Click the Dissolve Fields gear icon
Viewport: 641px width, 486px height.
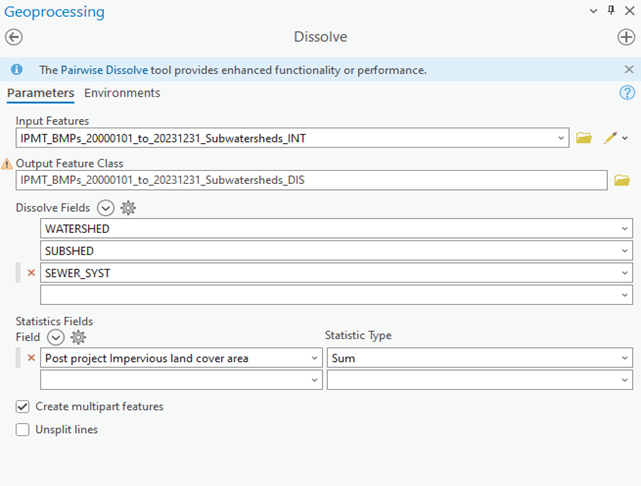[128, 208]
